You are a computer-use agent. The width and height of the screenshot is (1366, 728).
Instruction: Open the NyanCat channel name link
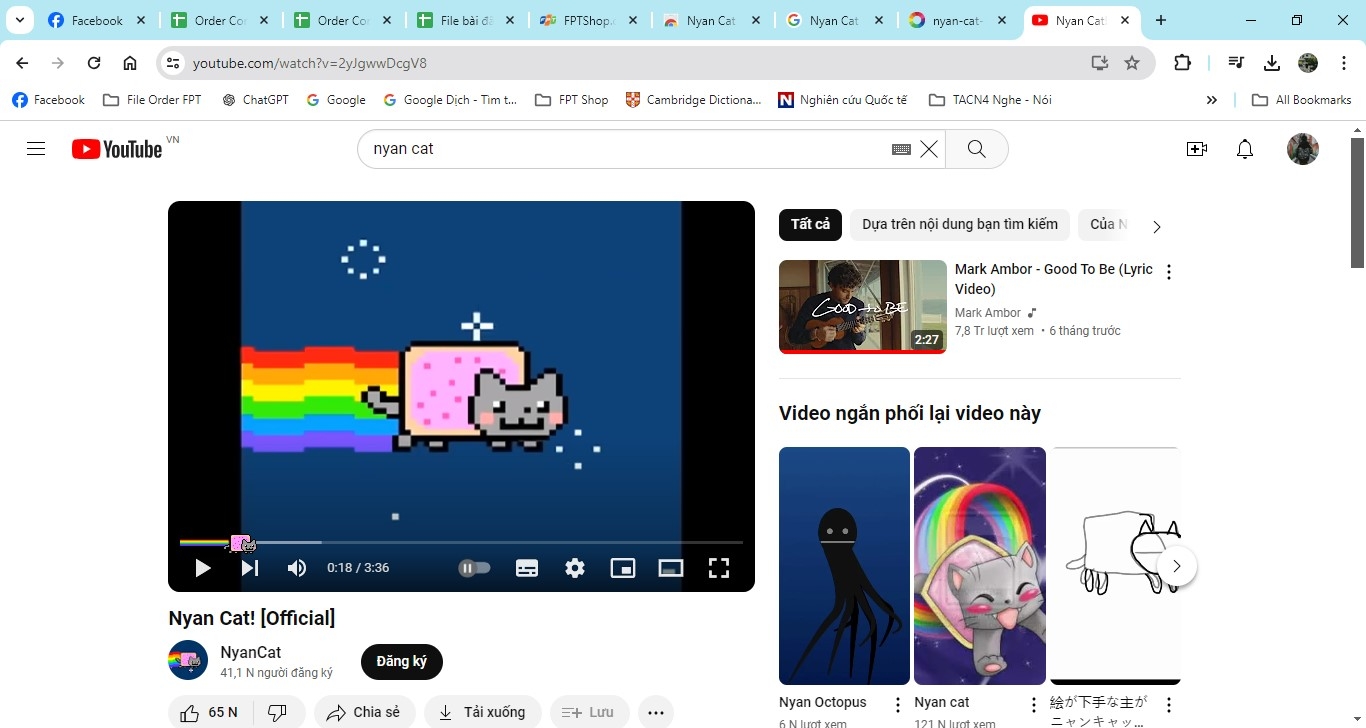point(251,652)
